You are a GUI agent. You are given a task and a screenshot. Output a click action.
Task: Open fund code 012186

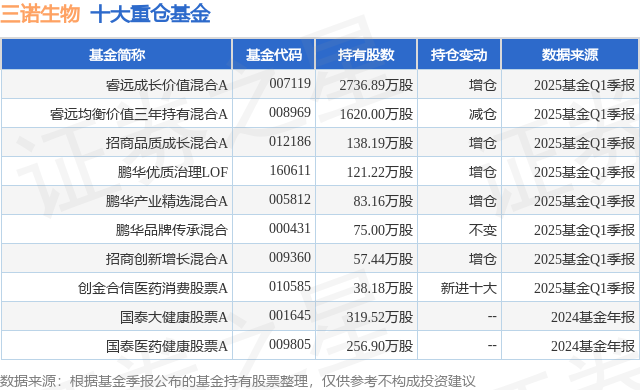click(x=290, y=142)
